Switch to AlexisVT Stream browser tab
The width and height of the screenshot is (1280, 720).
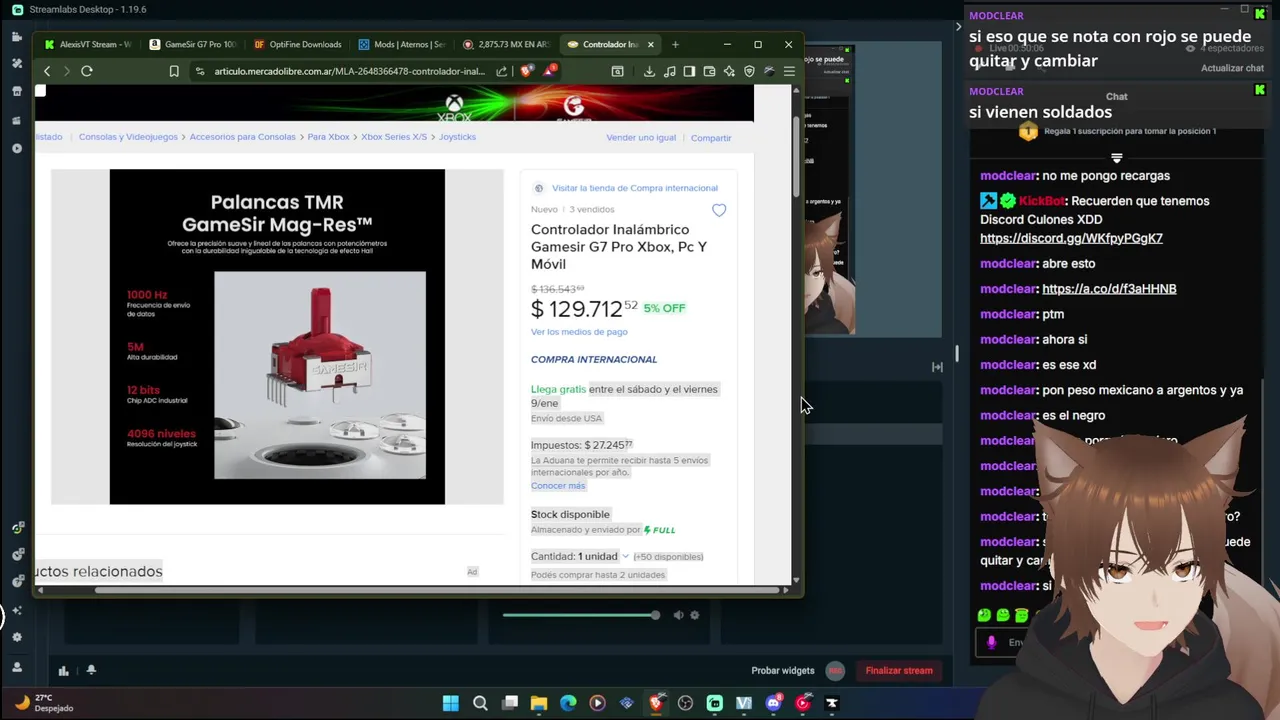(87, 44)
